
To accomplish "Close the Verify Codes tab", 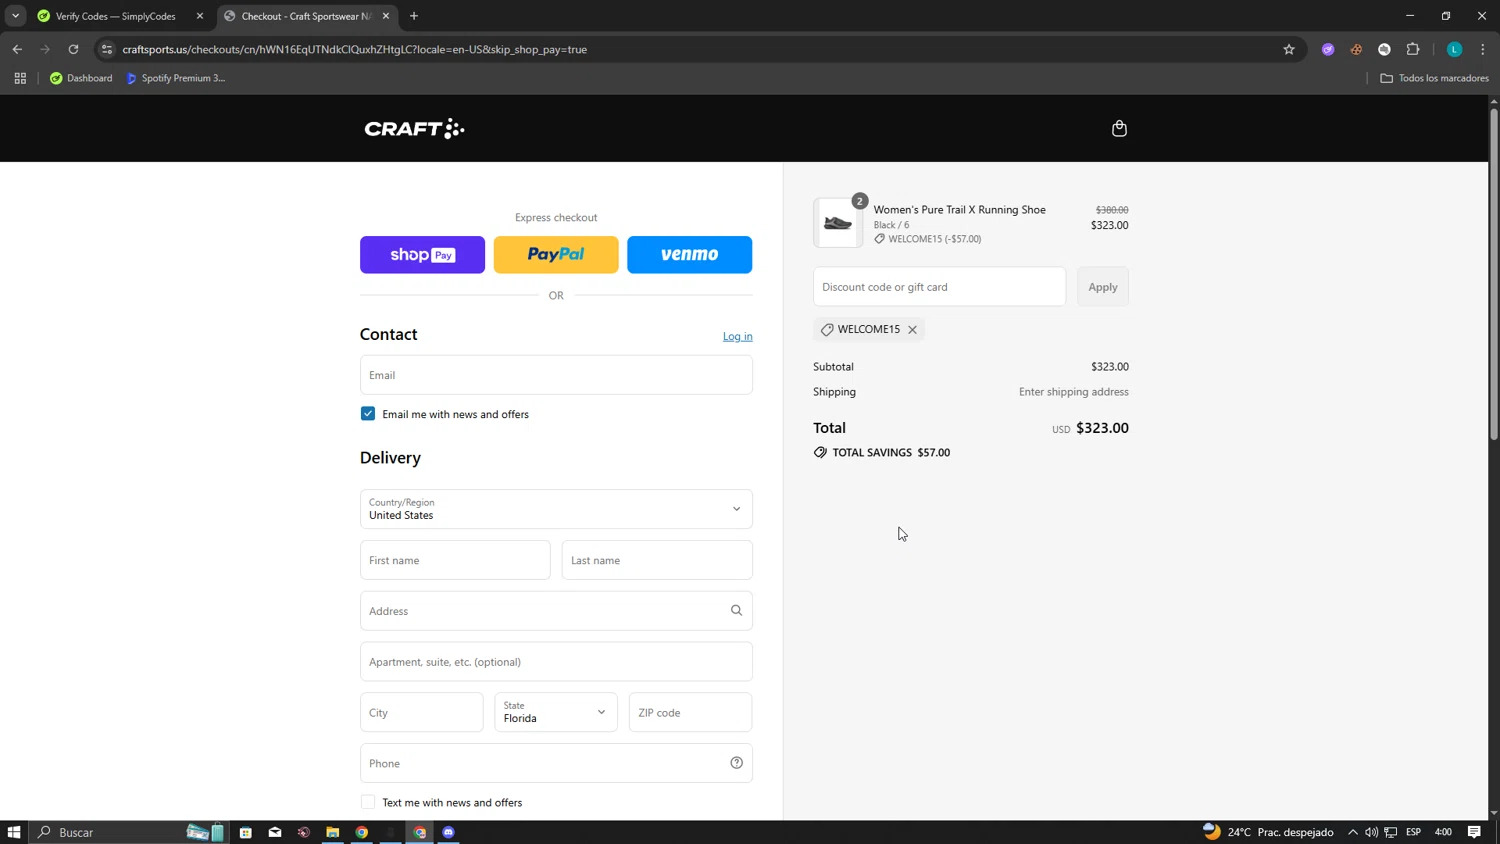I will 199,16.
